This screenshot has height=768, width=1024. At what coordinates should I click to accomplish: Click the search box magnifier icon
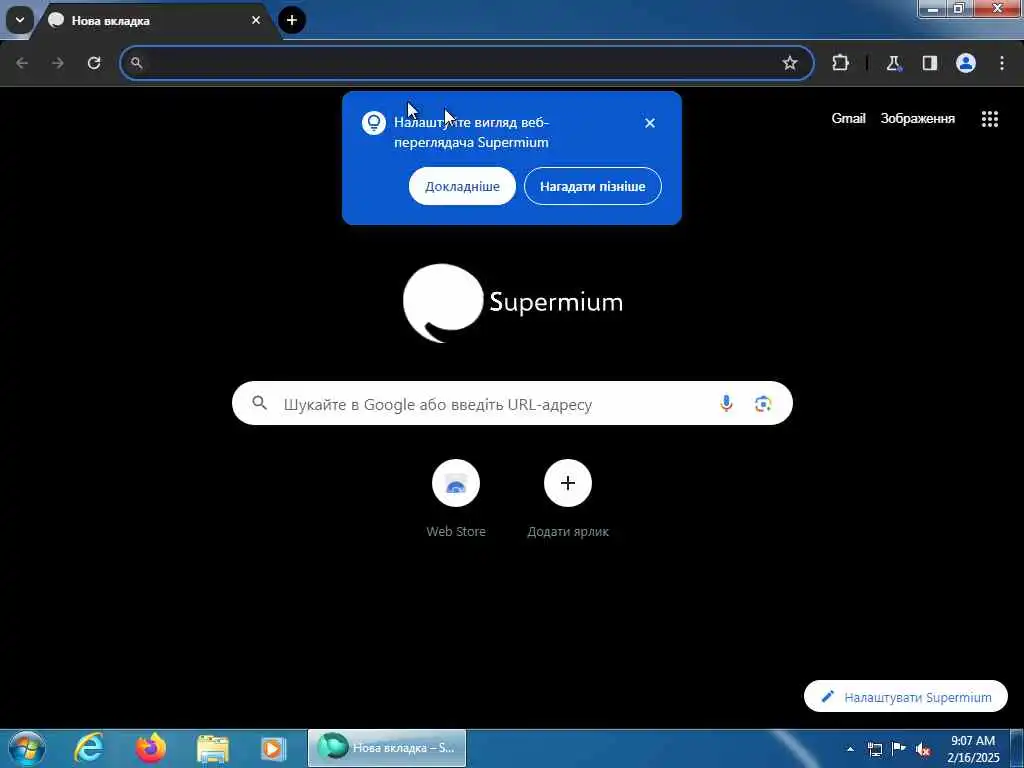pyautogui.click(x=259, y=403)
